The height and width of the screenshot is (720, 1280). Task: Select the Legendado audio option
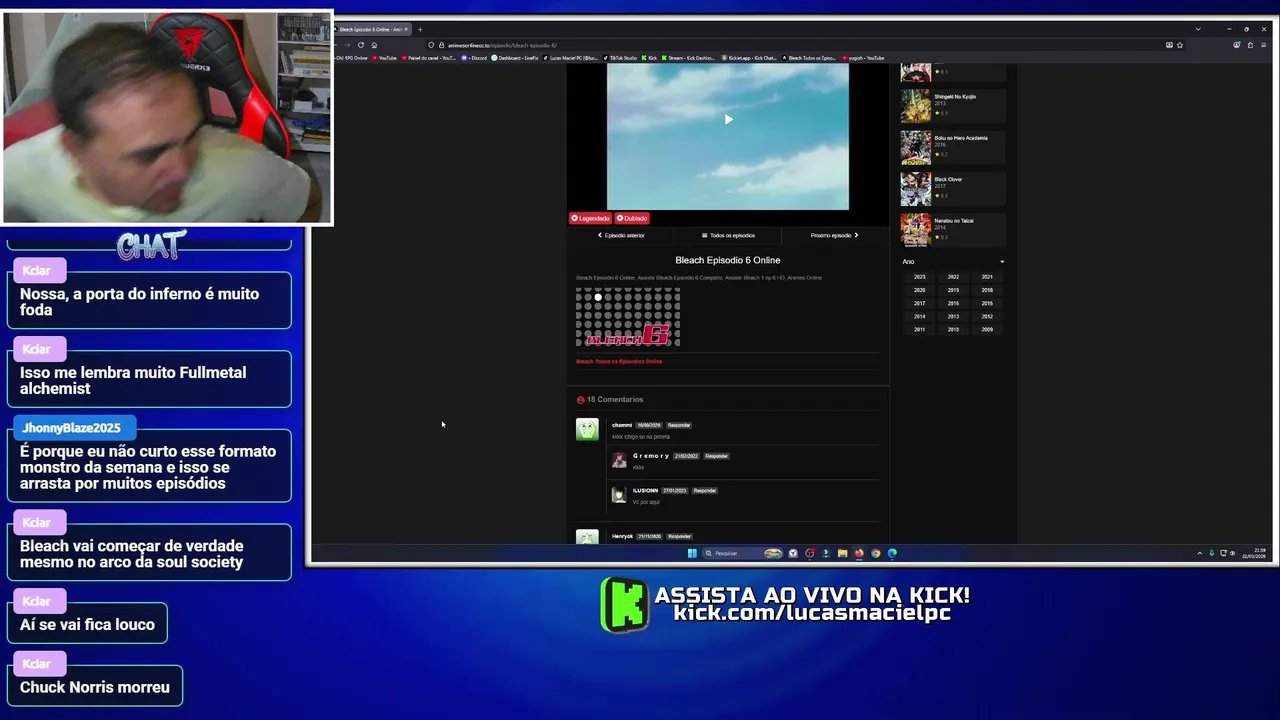point(590,218)
